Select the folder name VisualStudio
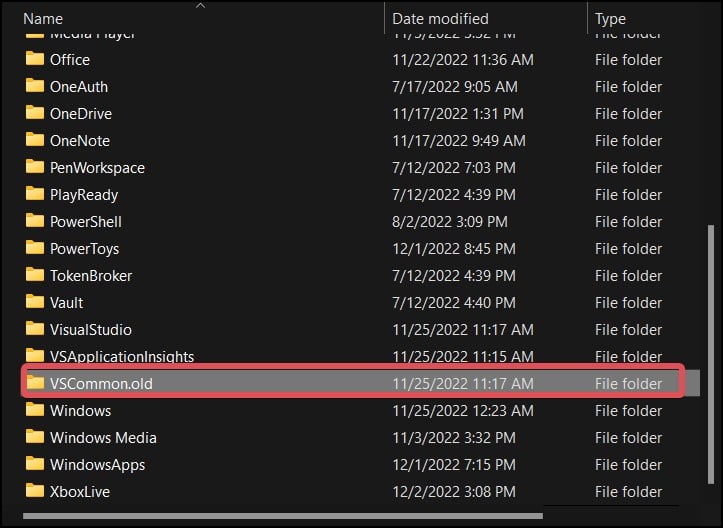Image resolution: width=723 pixels, height=528 pixels. click(x=91, y=330)
